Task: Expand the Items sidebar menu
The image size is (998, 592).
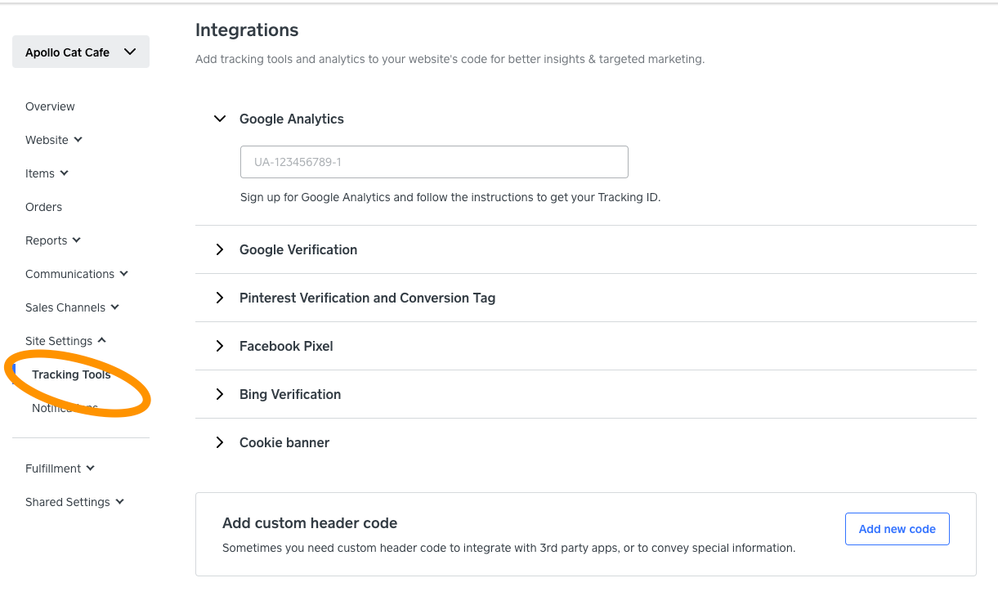Action: (47, 173)
